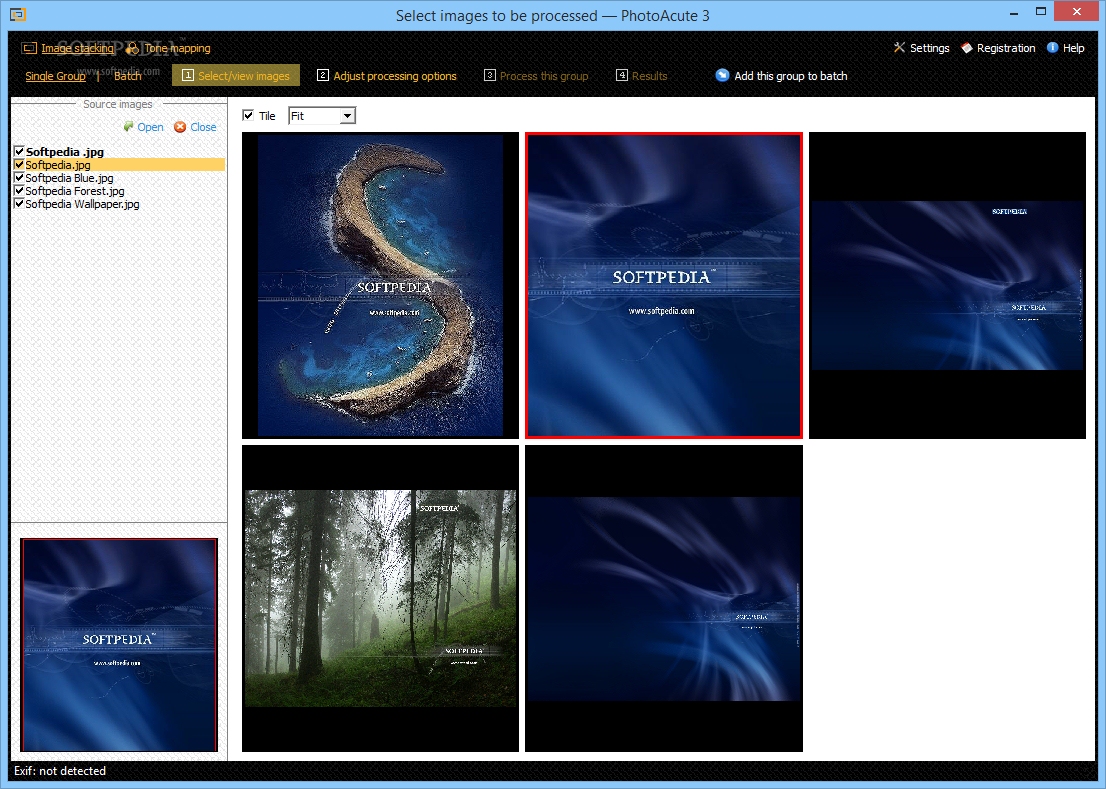The width and height of the screenshot is (1106, 789).
Task: Switch to Batch mode
Action: [128, 76]
